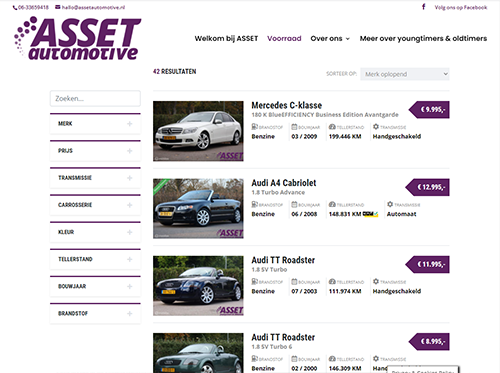Open Meer over youngtimers & oldtimers
The image size is (500, 373).
click(x=423, y=39)
